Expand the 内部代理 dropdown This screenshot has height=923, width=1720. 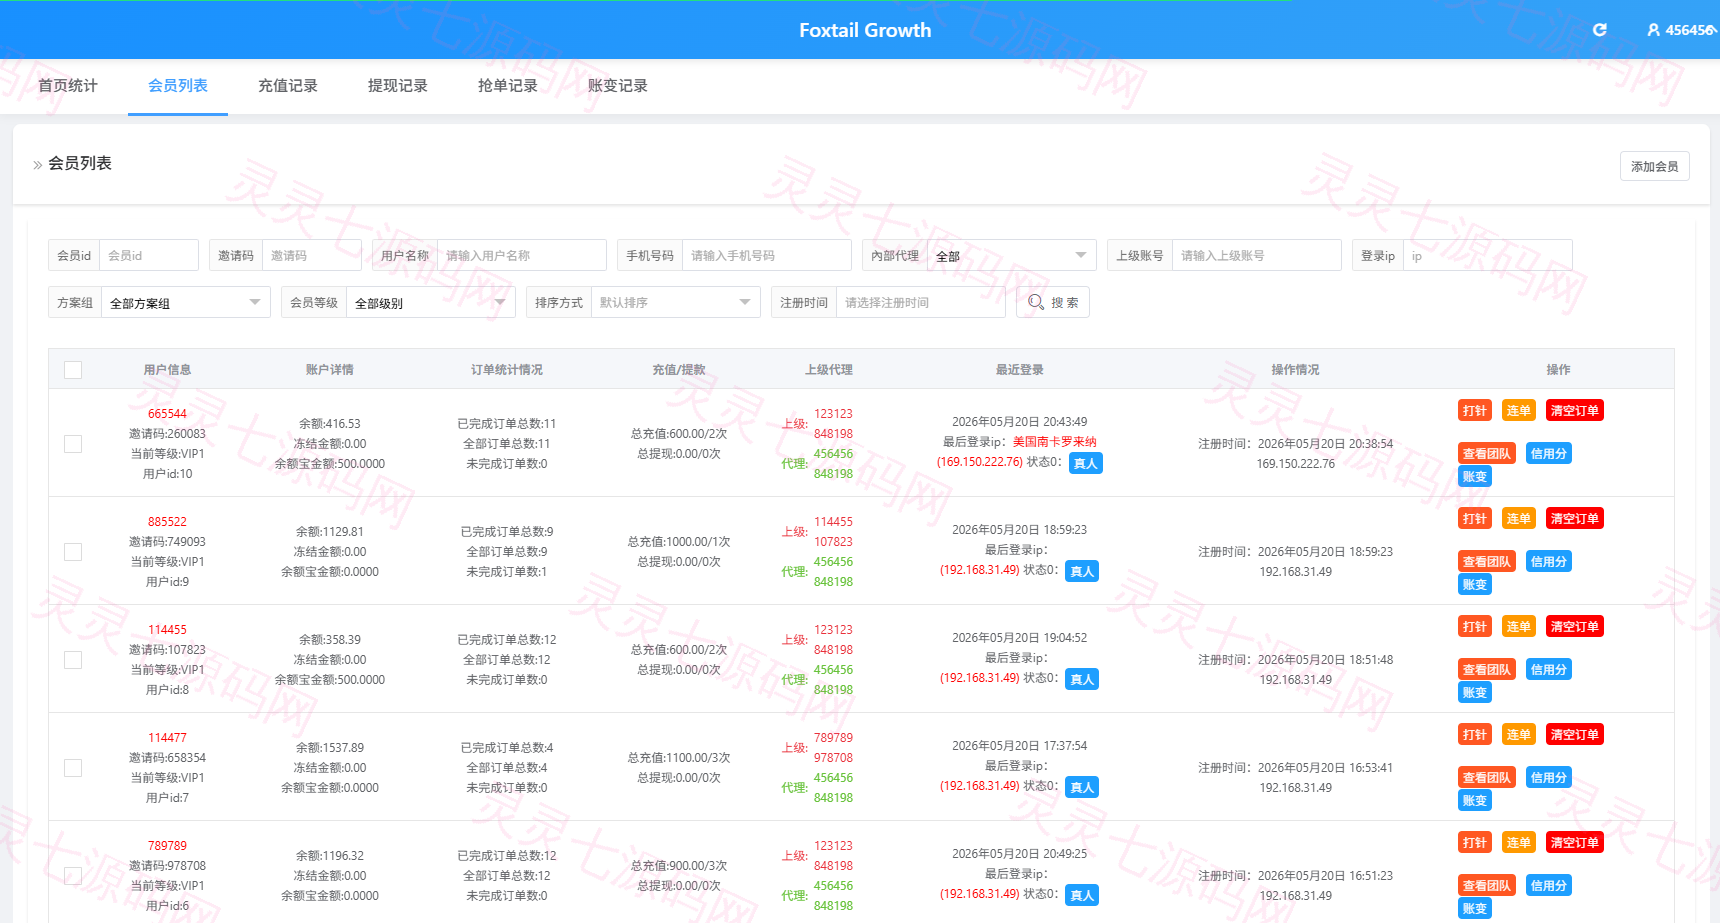click(1011, 255)
